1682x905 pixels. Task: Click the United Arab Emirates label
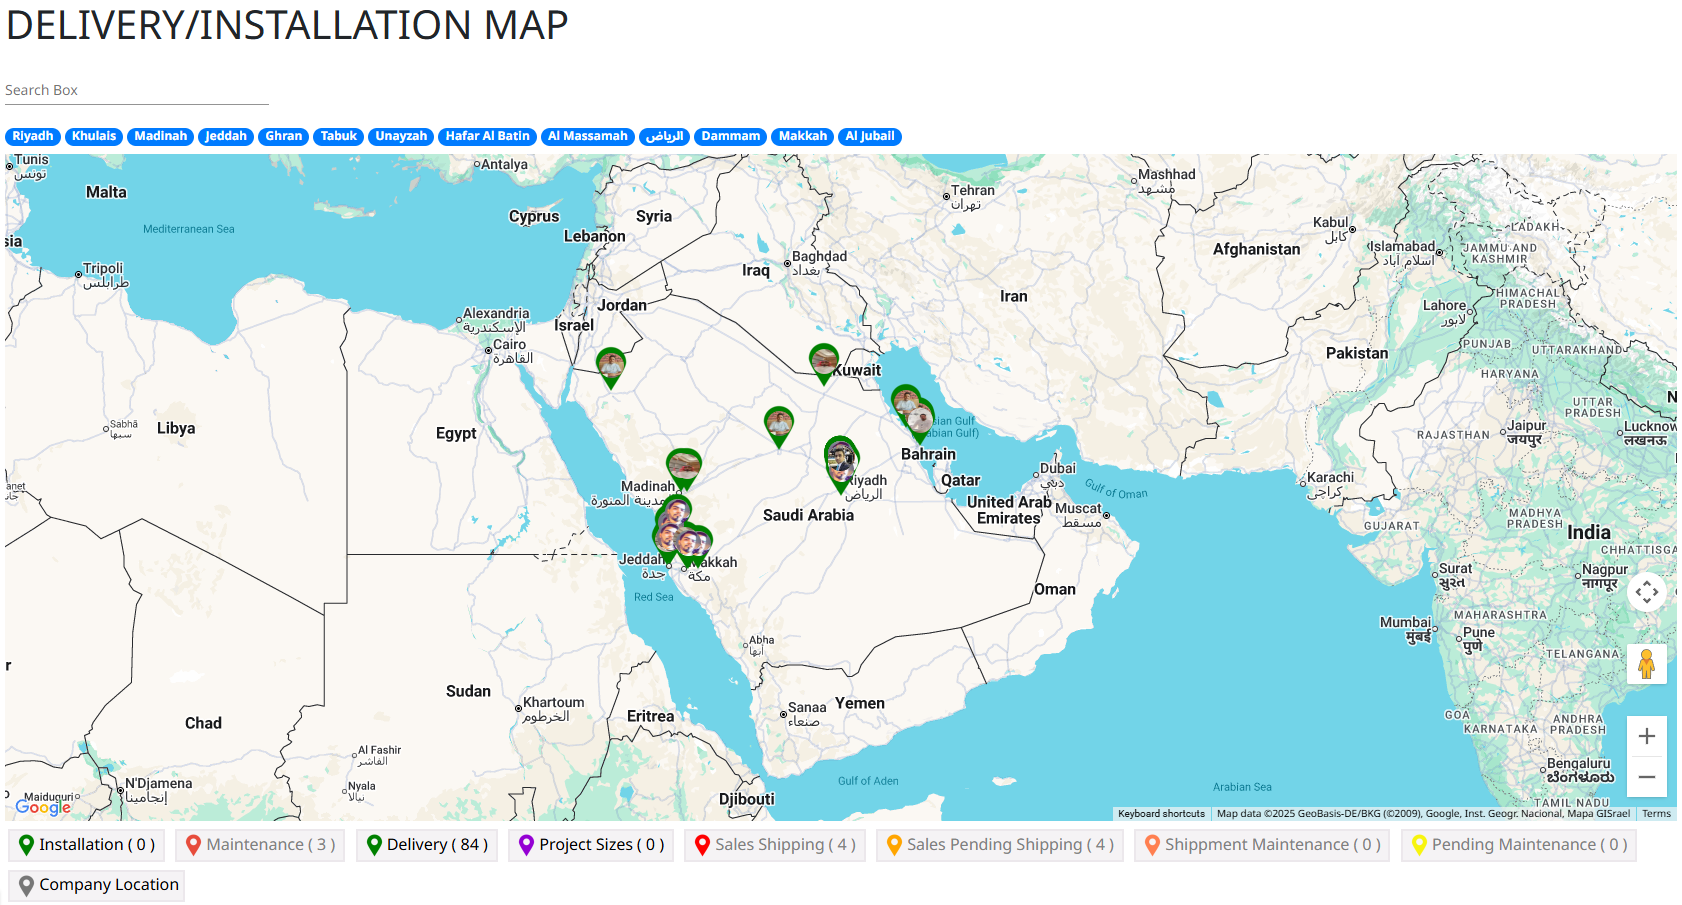click(1009, 510)
